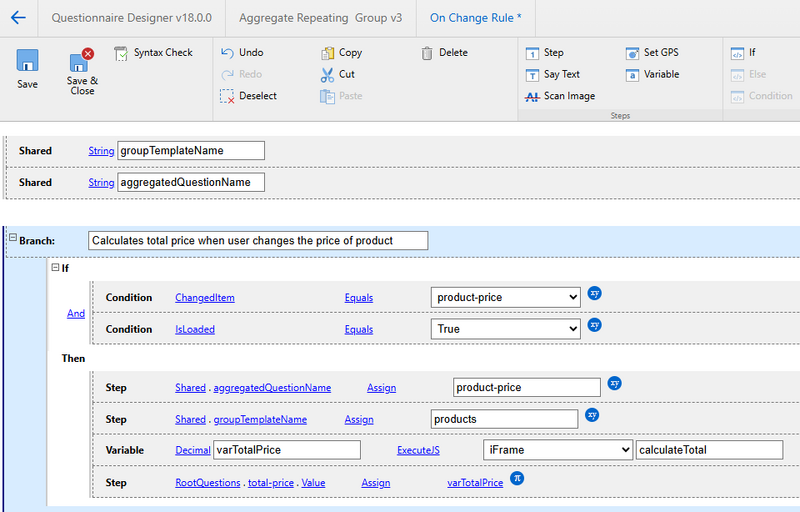Add a Scan Image step
800x512 pixels.
tap(560, 96)
